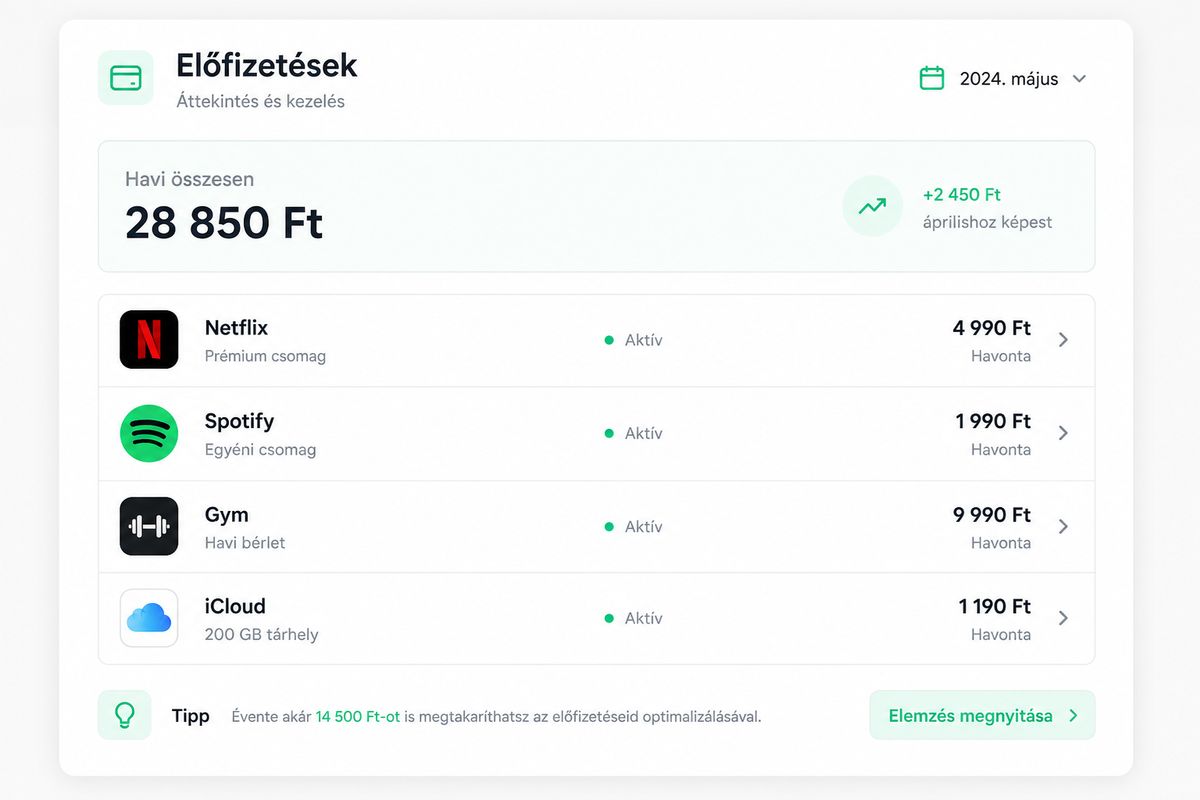Screen dimensions: 1200x800
Task: Click the lightbulb Tipp icon
Action: point(125,715)
